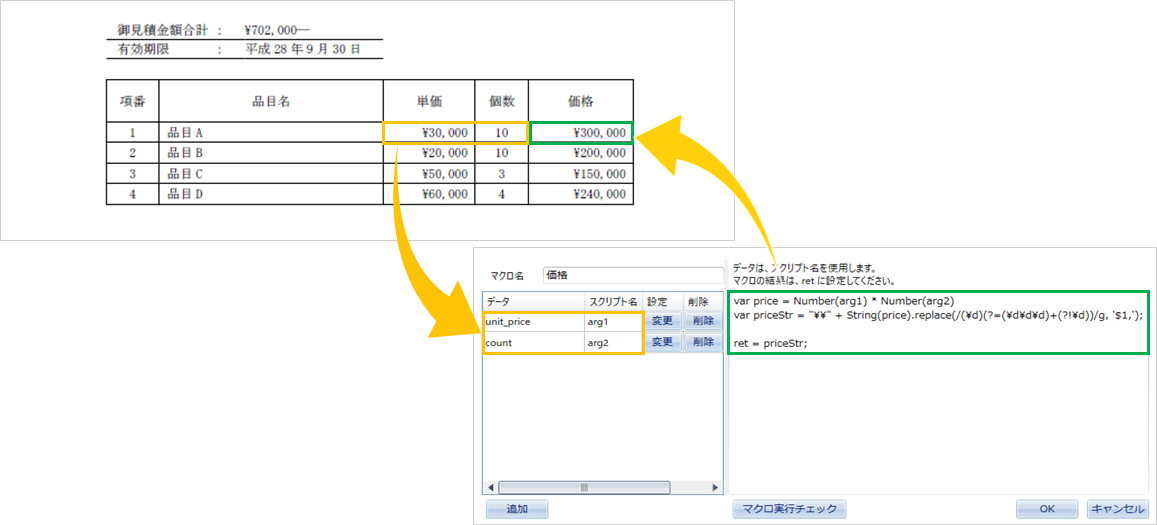
Task: Click the 品目名 table header
Action: pos(271,102)
